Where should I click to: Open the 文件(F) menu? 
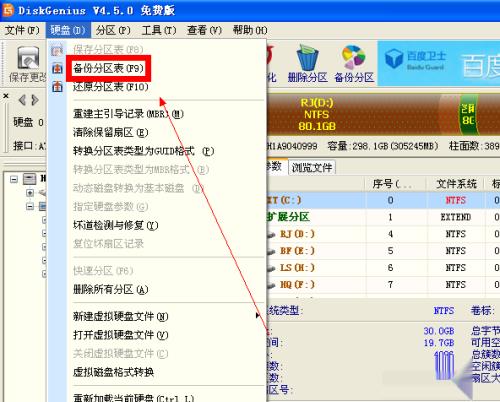coord(22,30)
